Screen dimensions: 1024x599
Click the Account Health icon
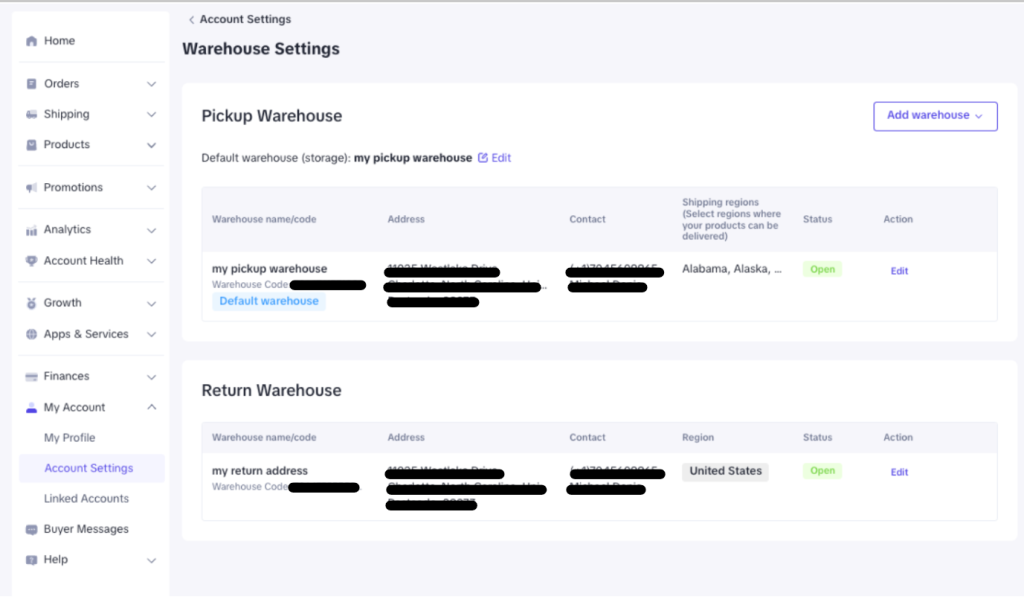(x=32, y=260)
